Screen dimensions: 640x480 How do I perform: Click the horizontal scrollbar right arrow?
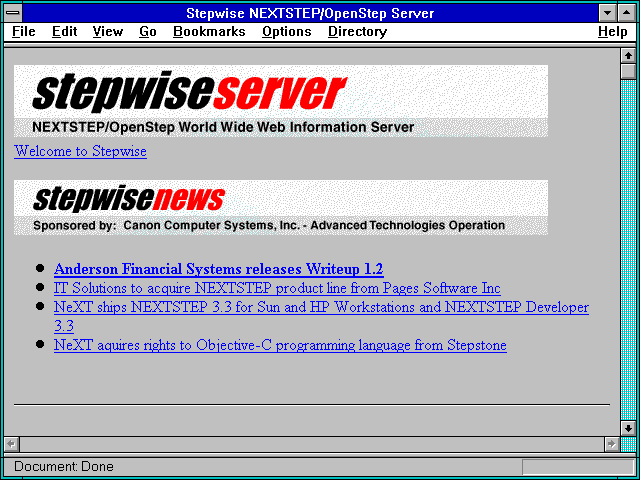point(611,444)
